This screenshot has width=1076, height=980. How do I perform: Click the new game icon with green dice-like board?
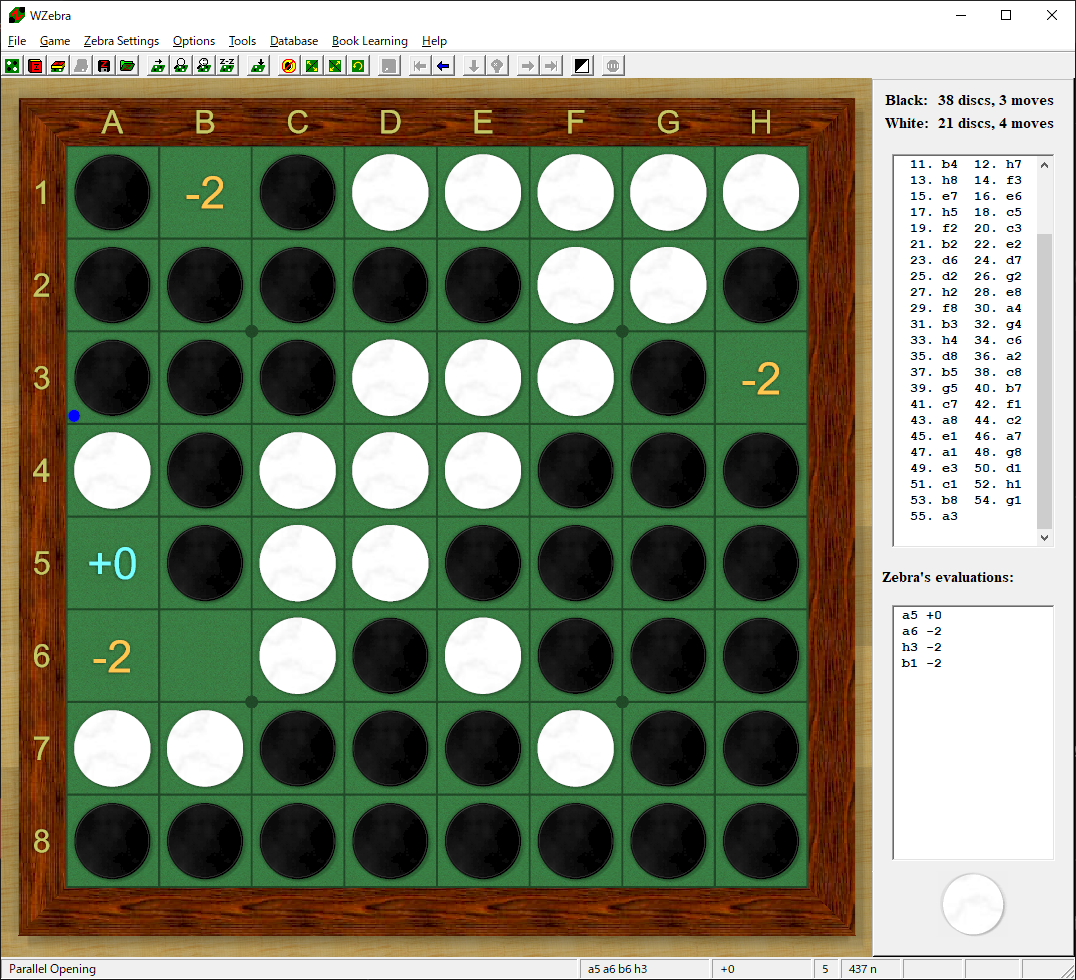pyautogui.click(x=12, y=66)
